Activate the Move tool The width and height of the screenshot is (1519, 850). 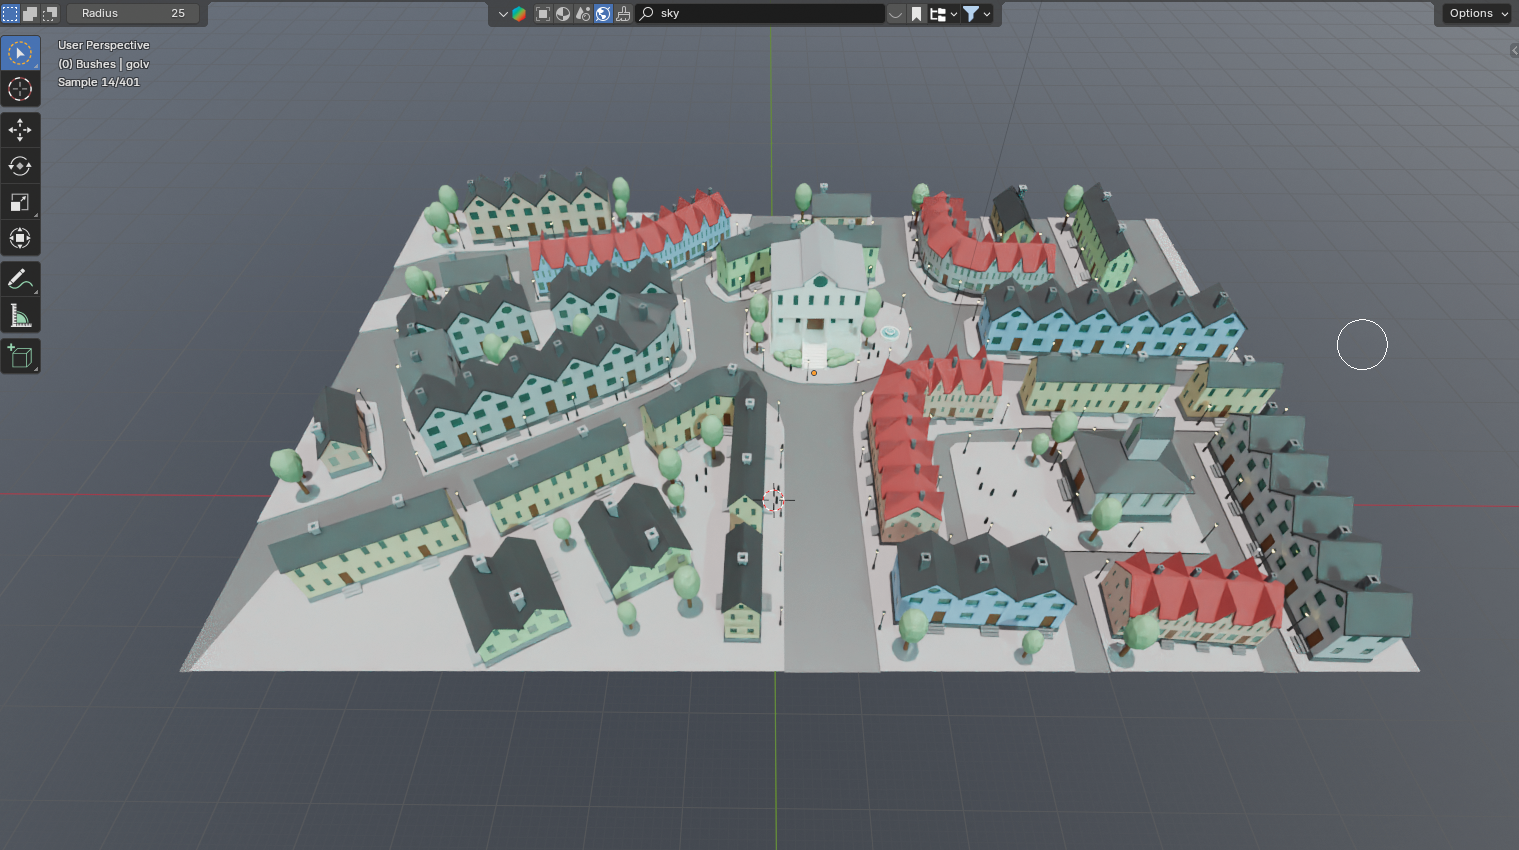[20, 129]
